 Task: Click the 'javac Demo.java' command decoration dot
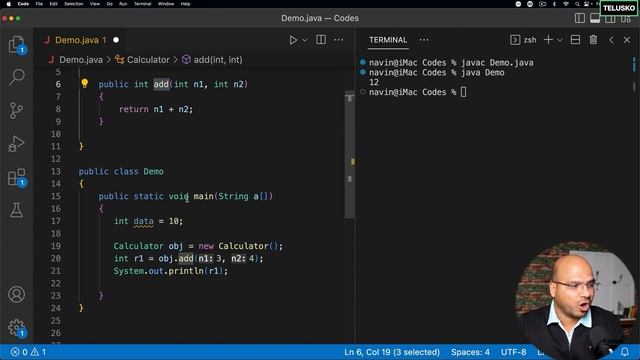(x=362, y=62)
